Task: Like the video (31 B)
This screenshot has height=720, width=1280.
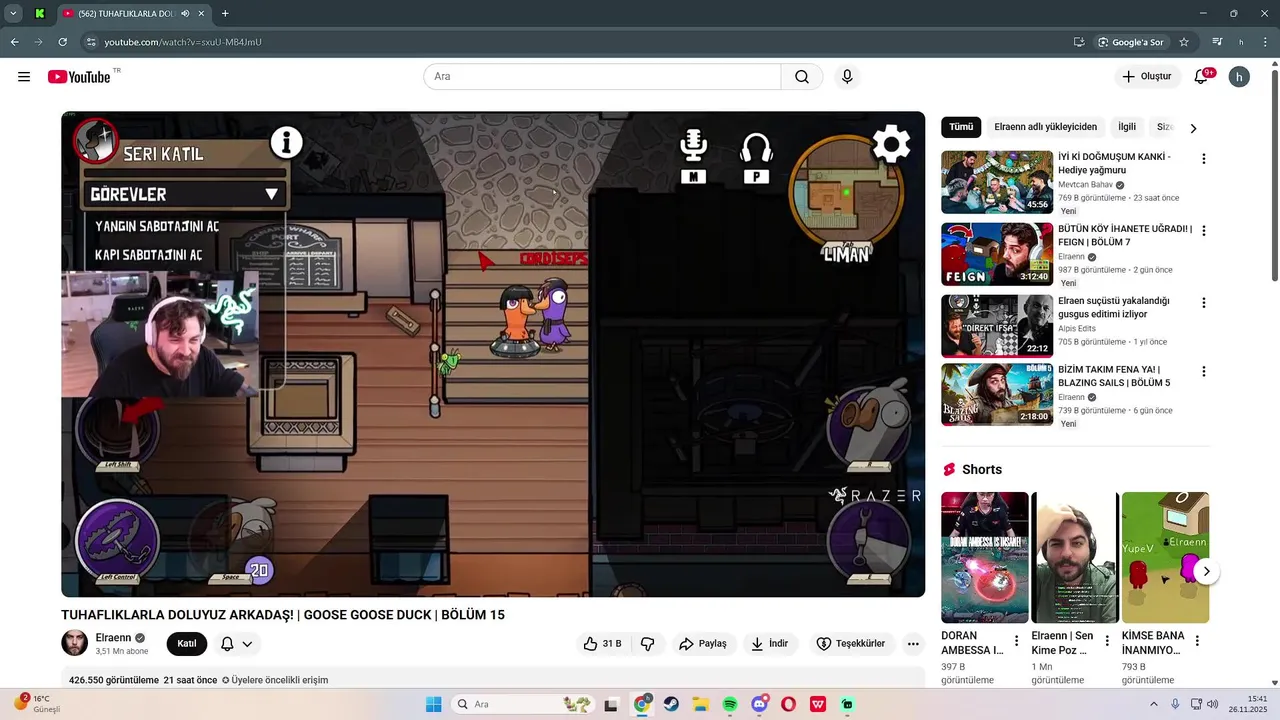Action: coord(602,644)
